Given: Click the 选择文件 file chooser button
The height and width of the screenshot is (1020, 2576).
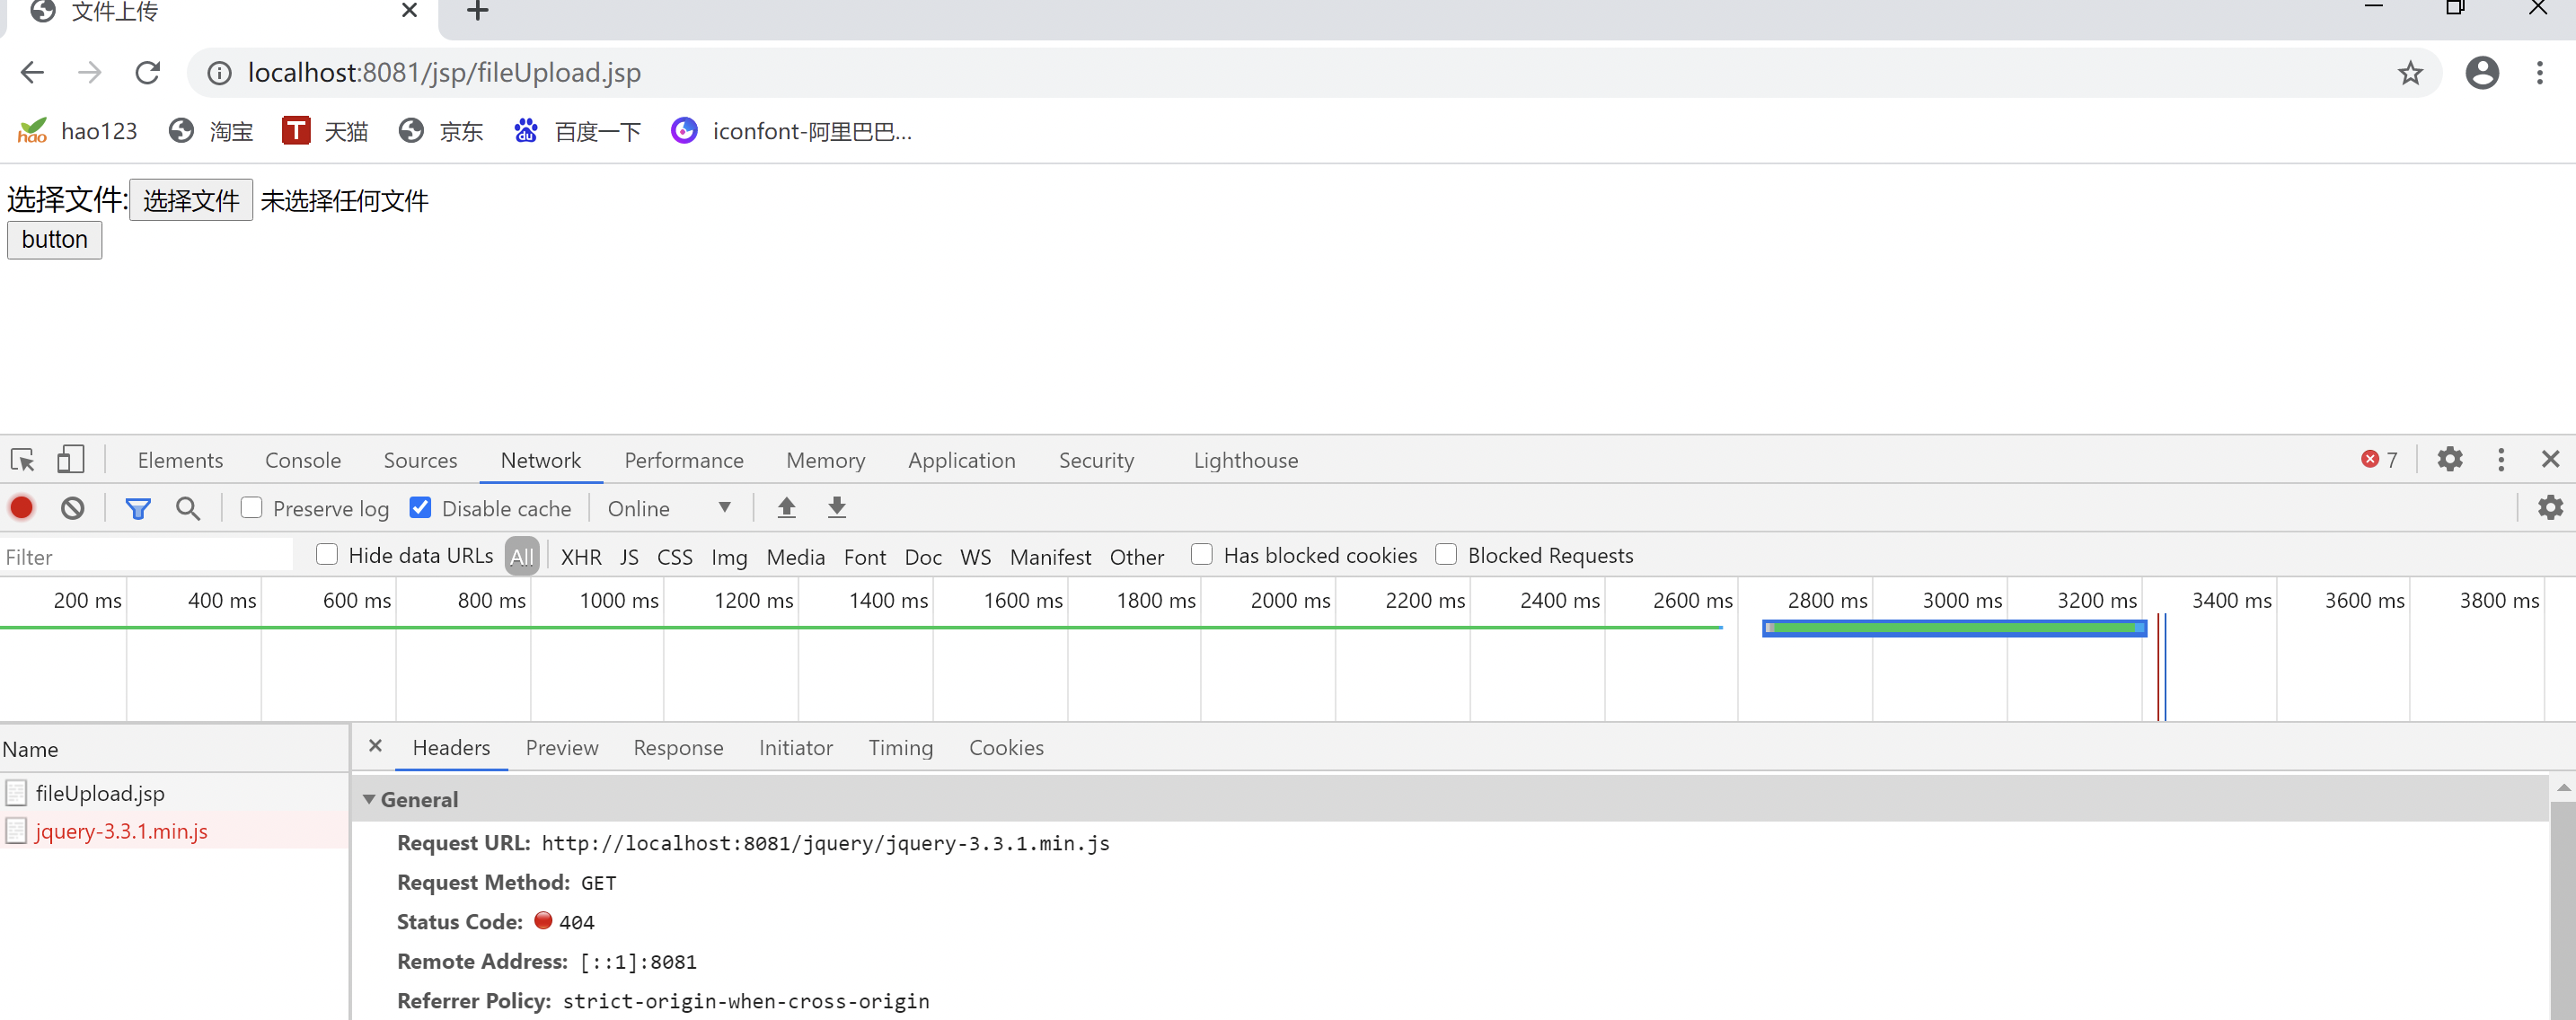Looking at the screenshot, I should [x=191, y=201].
